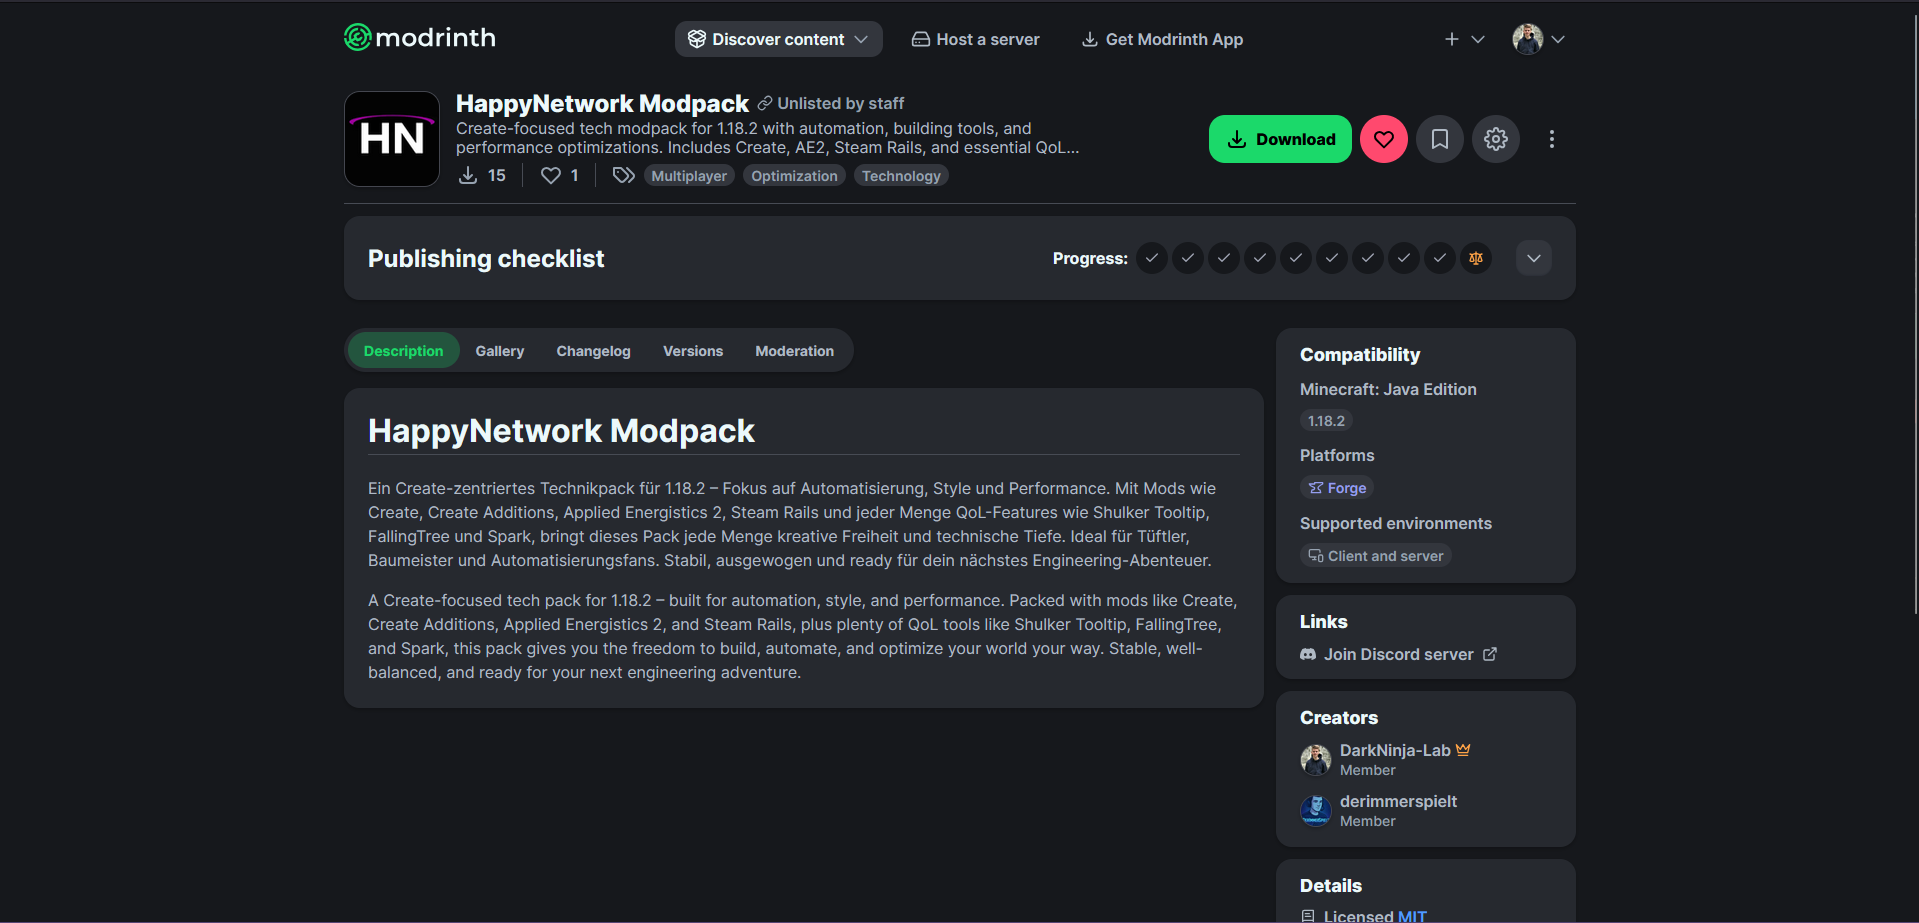This screenshot has width=1919, height=923.
Task: Switch to the Gallery tab
Action: point(500,351)
